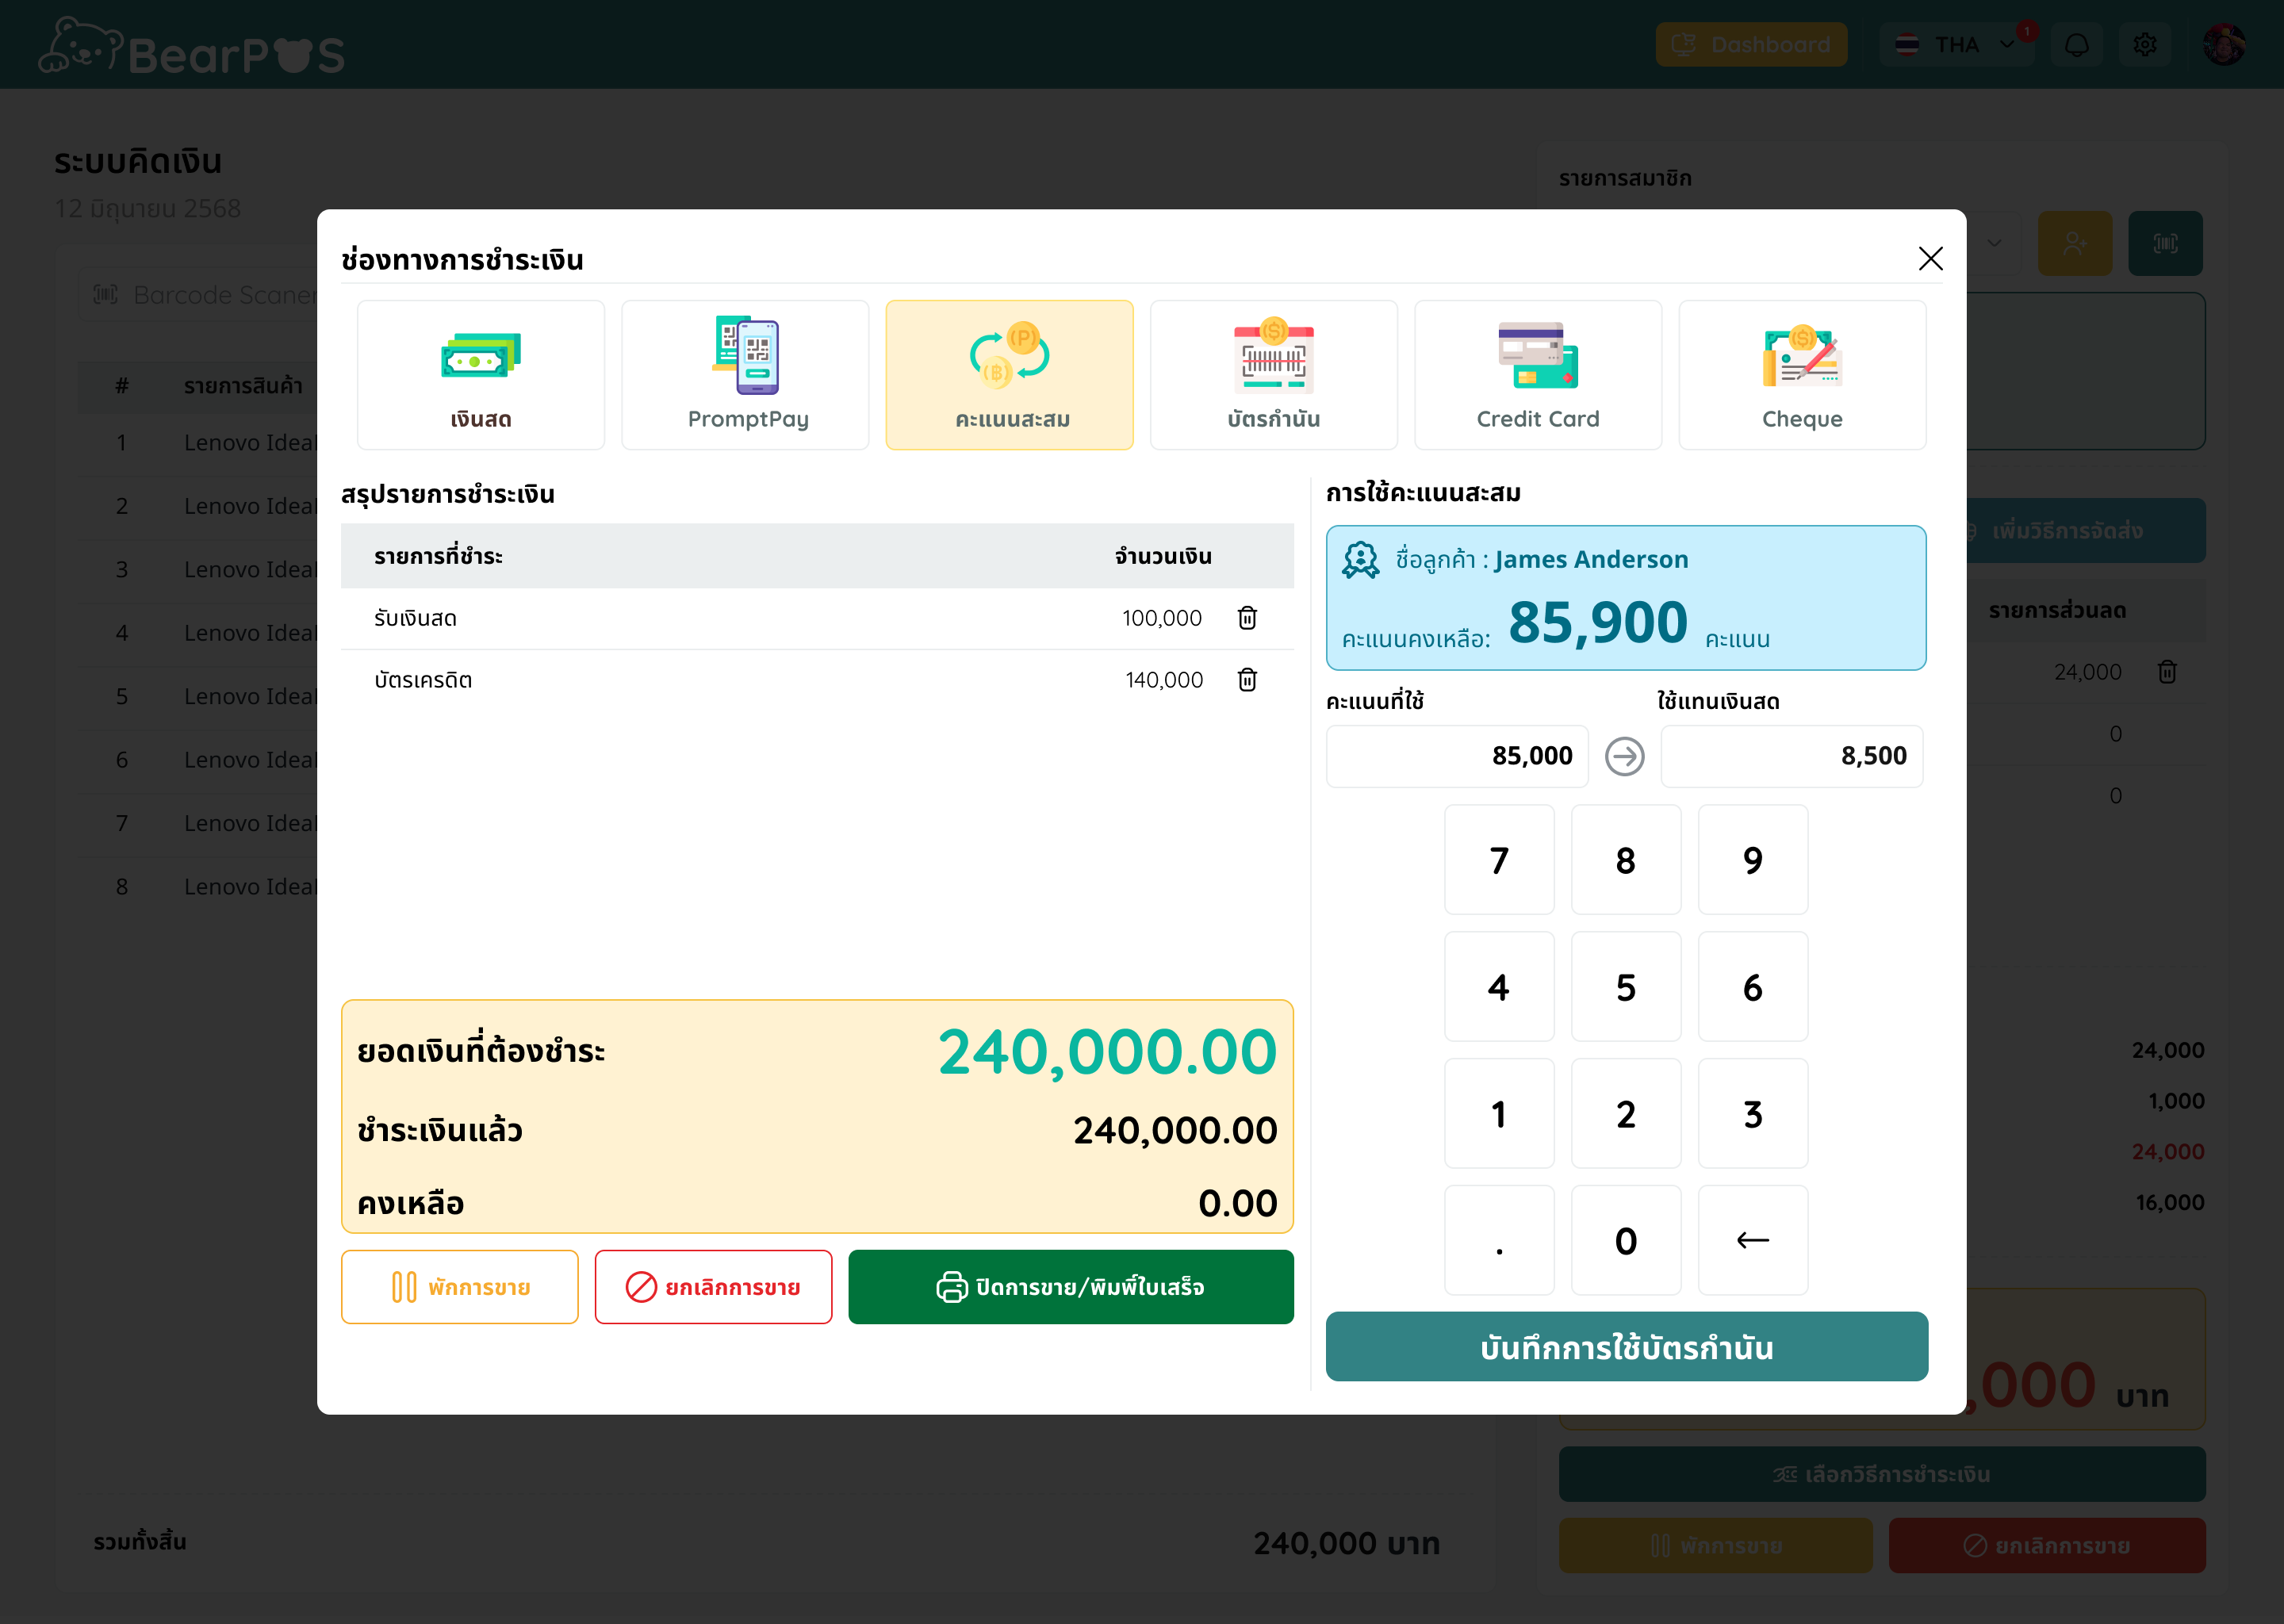Click the เลือกวิธีการชำระเงิน button behind dialog

[1882, 1474]
